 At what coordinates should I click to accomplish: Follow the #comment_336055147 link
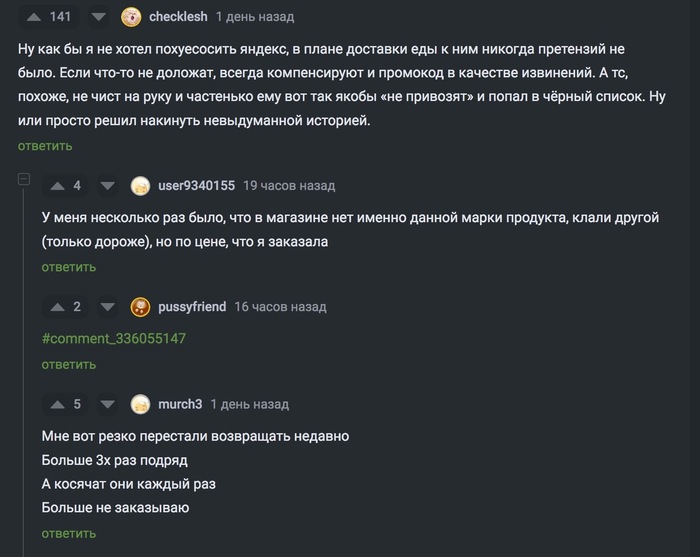(114, 338)
